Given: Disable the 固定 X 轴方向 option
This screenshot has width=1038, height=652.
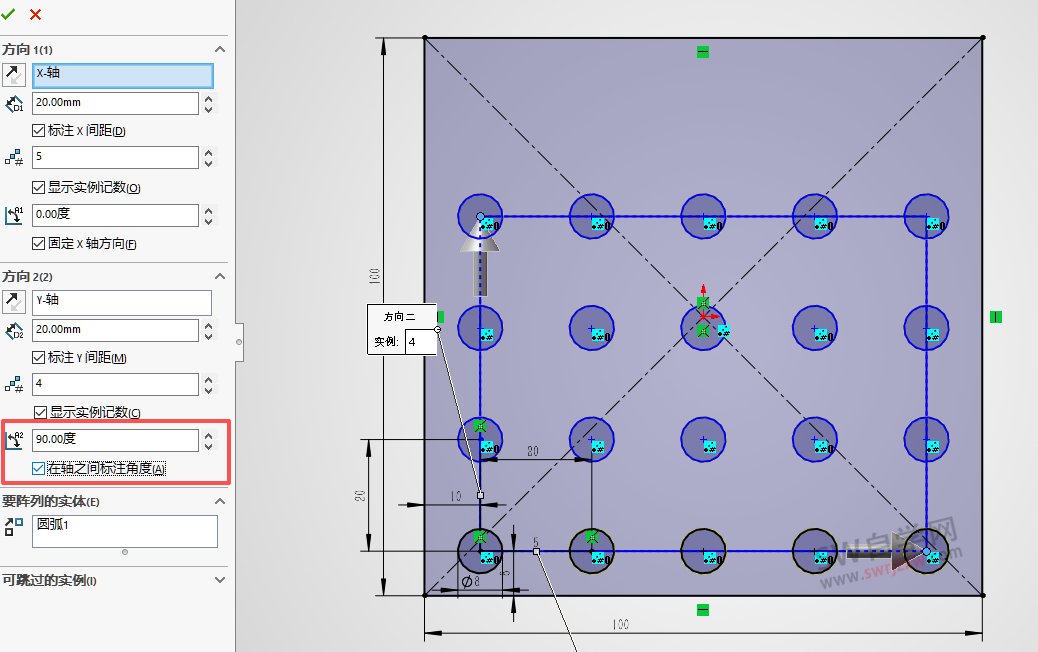Looking at the screenshot, I should pyautogui.click(x=38, y=243).
